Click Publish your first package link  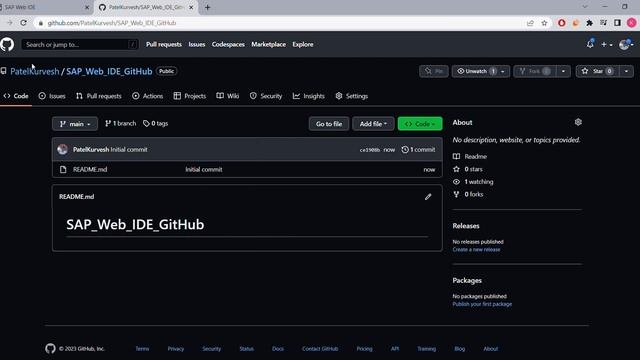point(482,304)
